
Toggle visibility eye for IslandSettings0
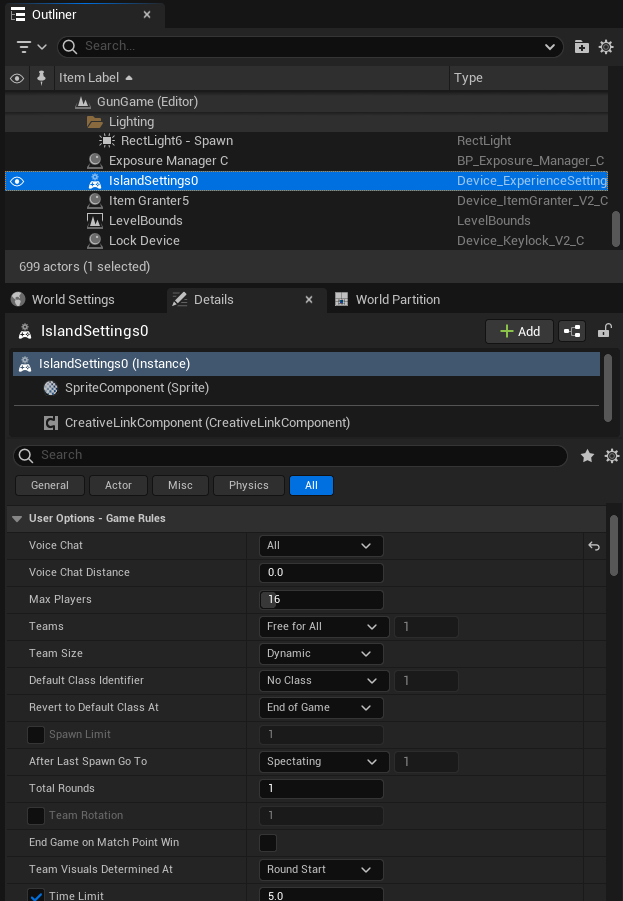(x=17, y=181)
